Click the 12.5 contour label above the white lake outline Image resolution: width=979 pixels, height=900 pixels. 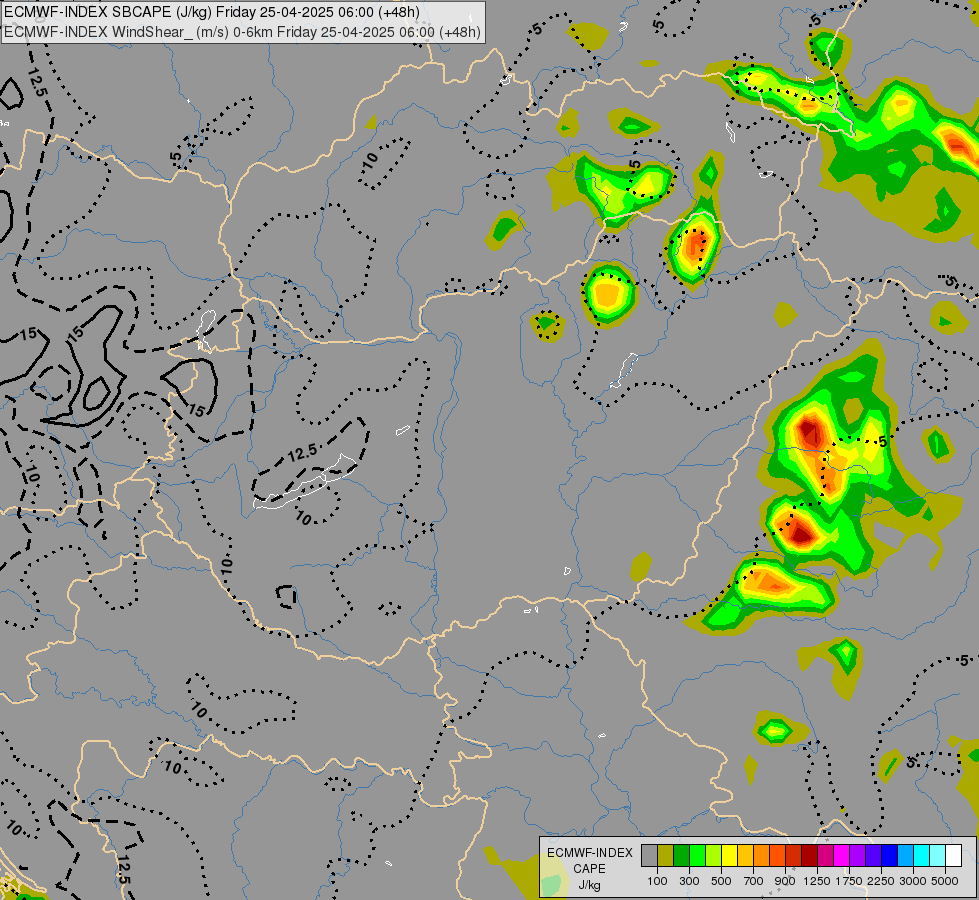click(x=303, y=453)
